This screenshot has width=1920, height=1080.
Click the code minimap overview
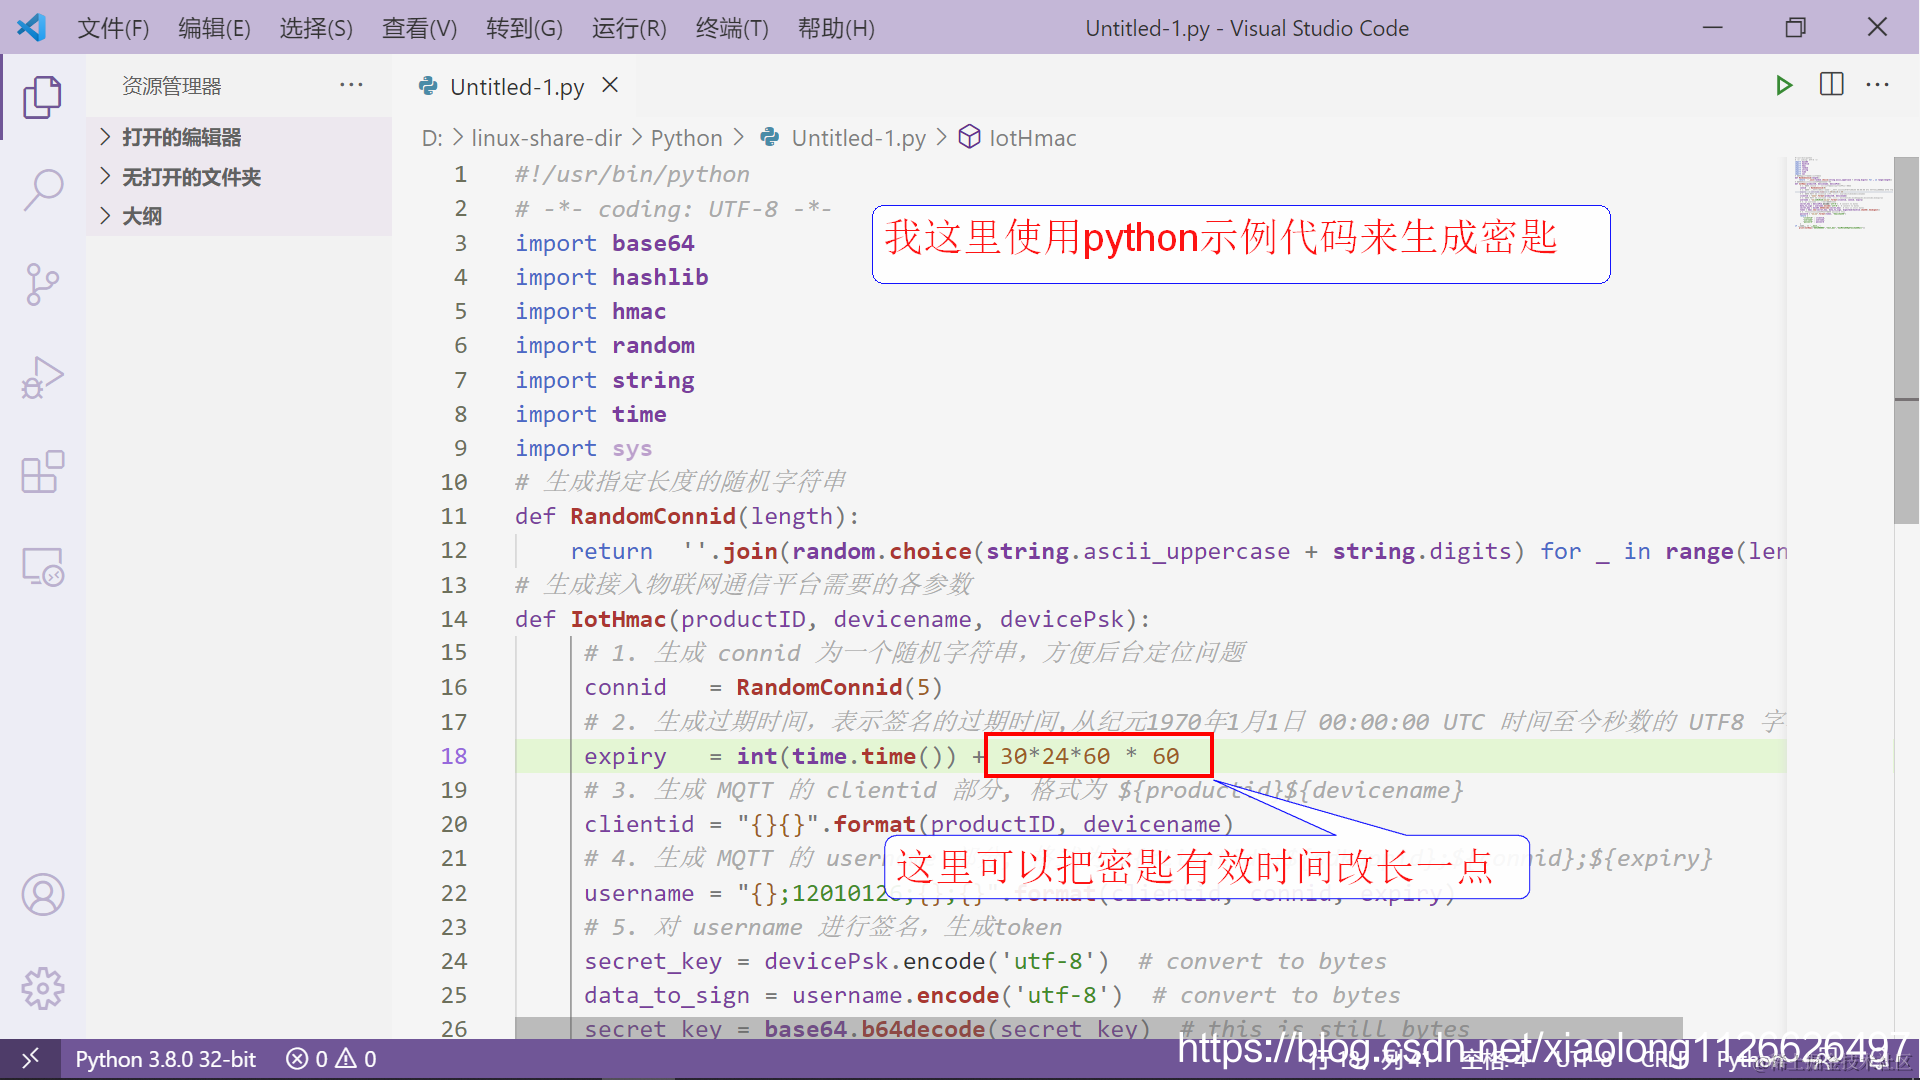[x=1838, y=194]
